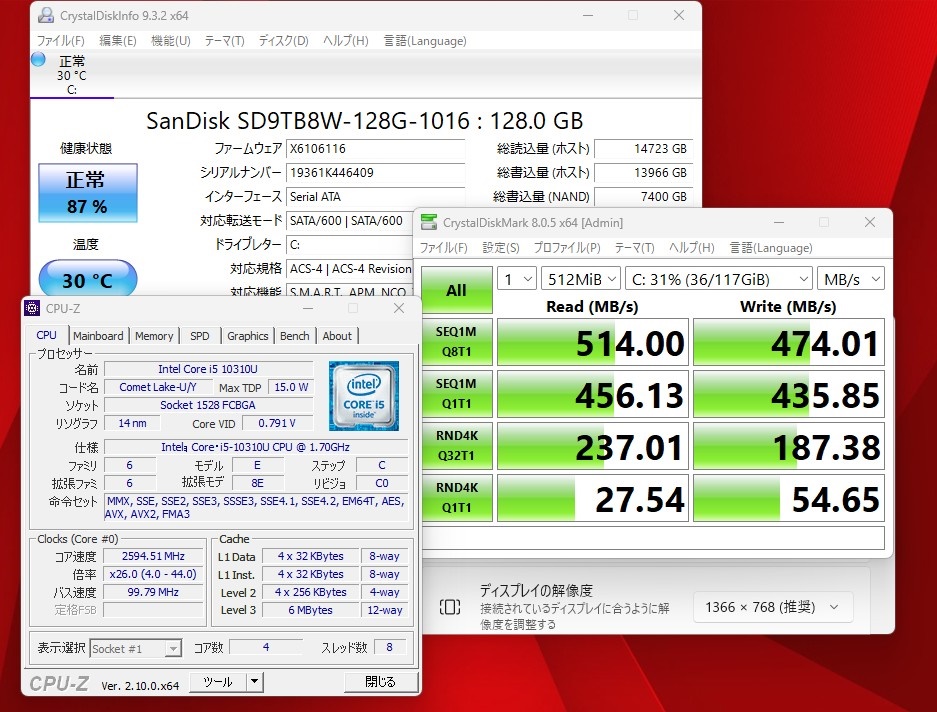This screenshot has height=712, width=937.
Task: Switch to the Bench tab in CPU-Z
Action: 295,336
